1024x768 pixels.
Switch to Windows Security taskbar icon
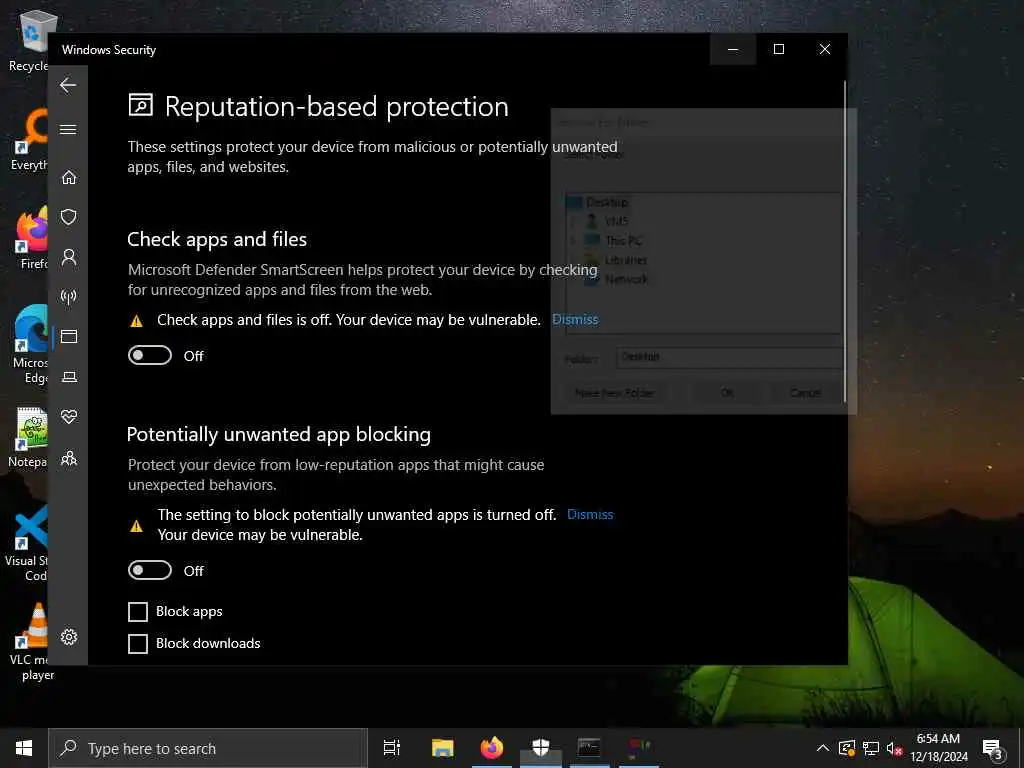[x=541, y=748]
